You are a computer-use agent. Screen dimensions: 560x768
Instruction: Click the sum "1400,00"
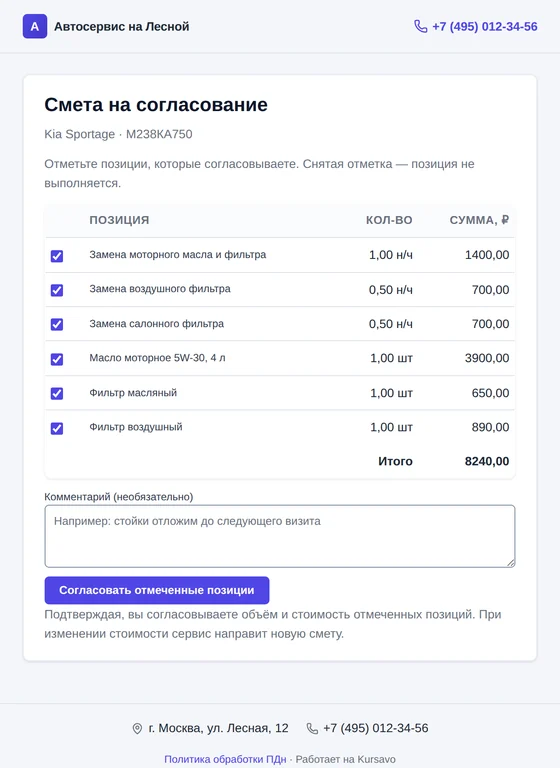coord(487,255)
